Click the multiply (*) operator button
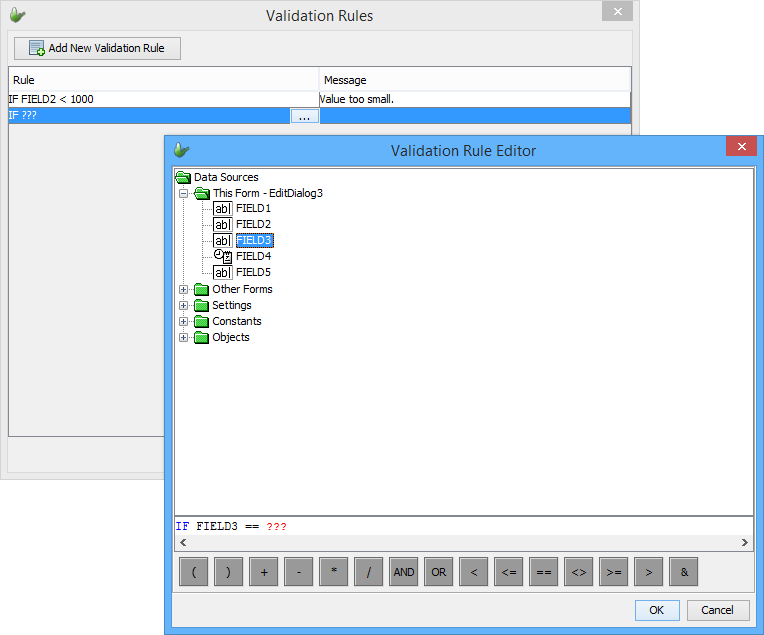 pos(333,572)
